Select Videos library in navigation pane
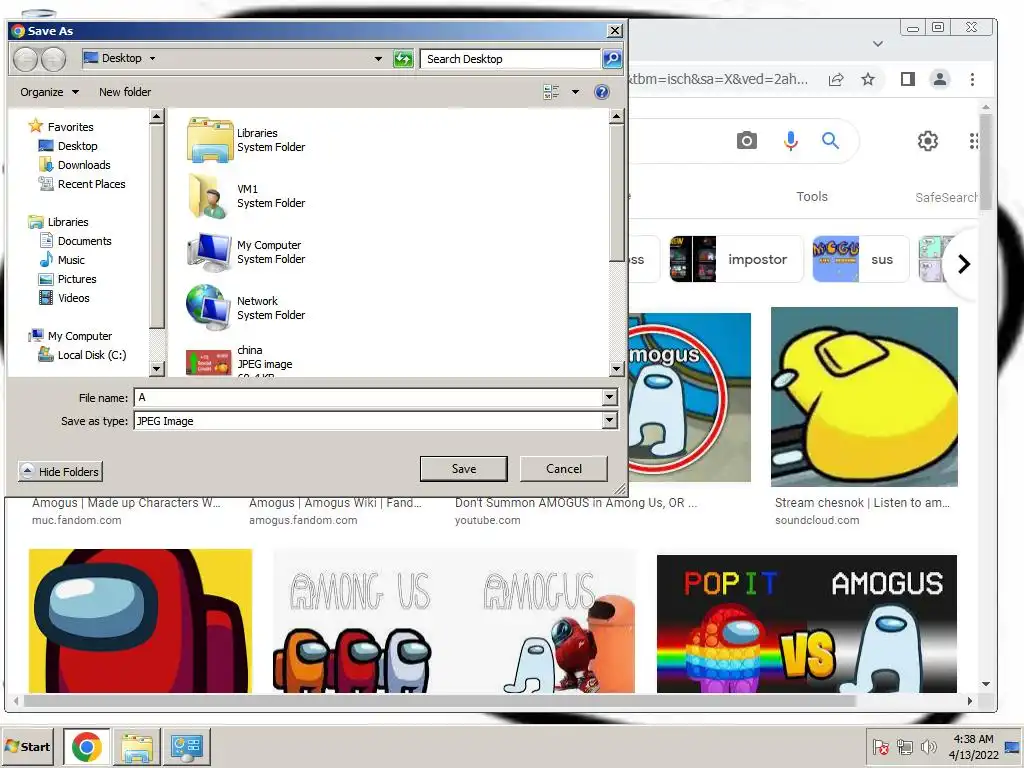This screenshot has width=1024, height=768. pos(65,298)
